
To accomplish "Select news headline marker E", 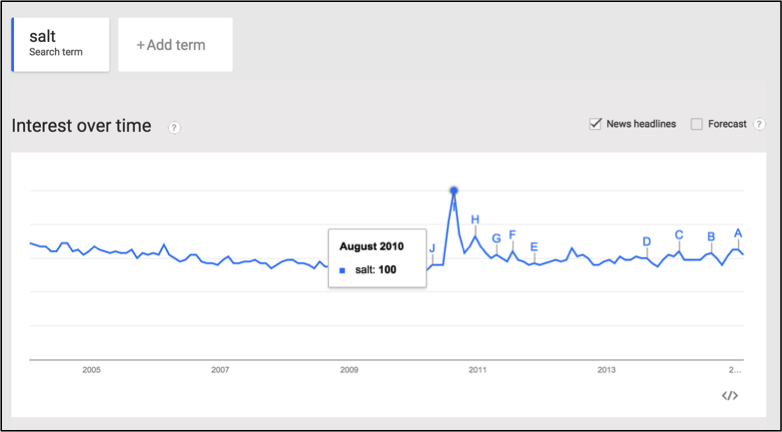I will click(534, 246).
